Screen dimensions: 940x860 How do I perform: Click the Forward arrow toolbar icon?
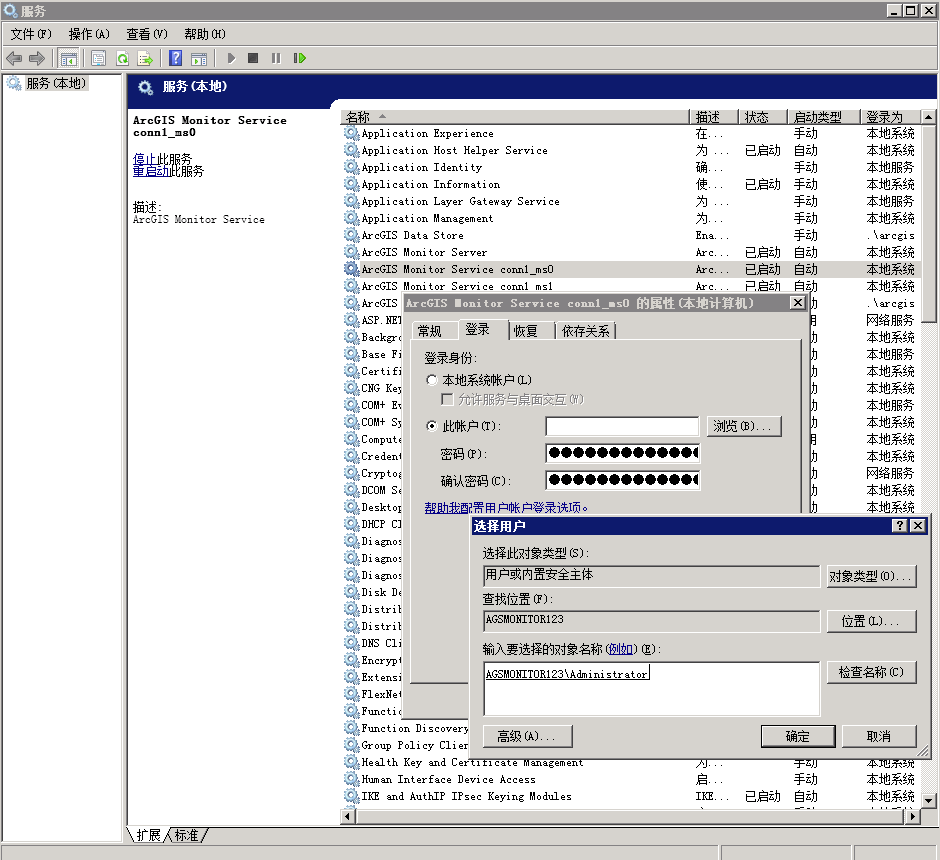tap(37, 58)
